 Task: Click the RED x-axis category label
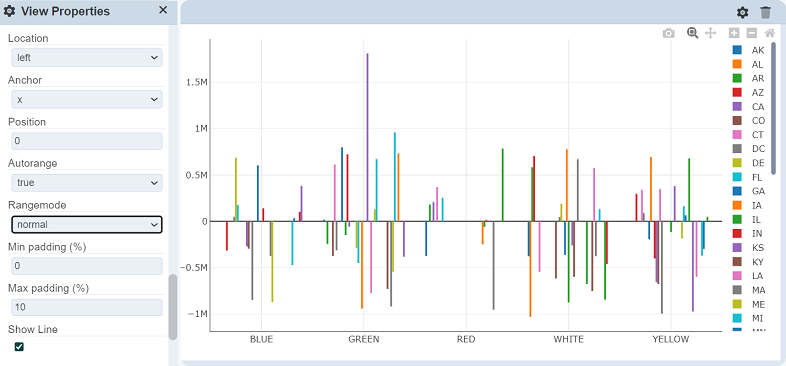[466, 339]
